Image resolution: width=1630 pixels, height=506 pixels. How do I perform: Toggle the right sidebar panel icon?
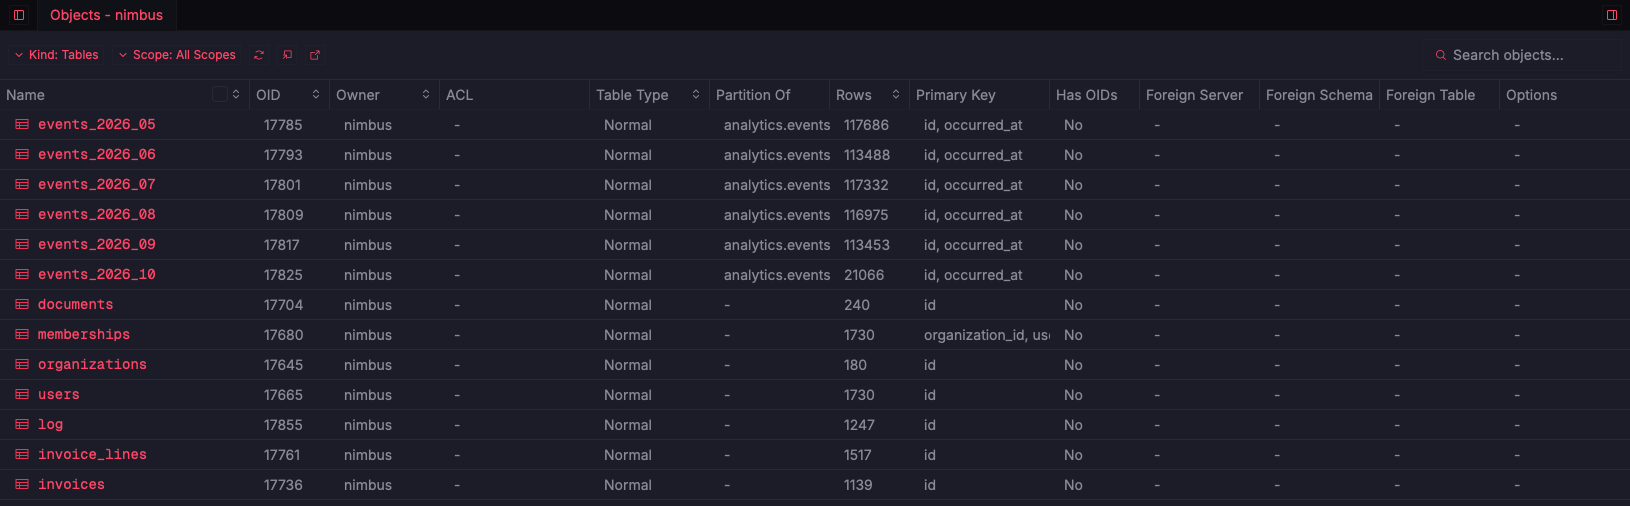point(1612,15)
